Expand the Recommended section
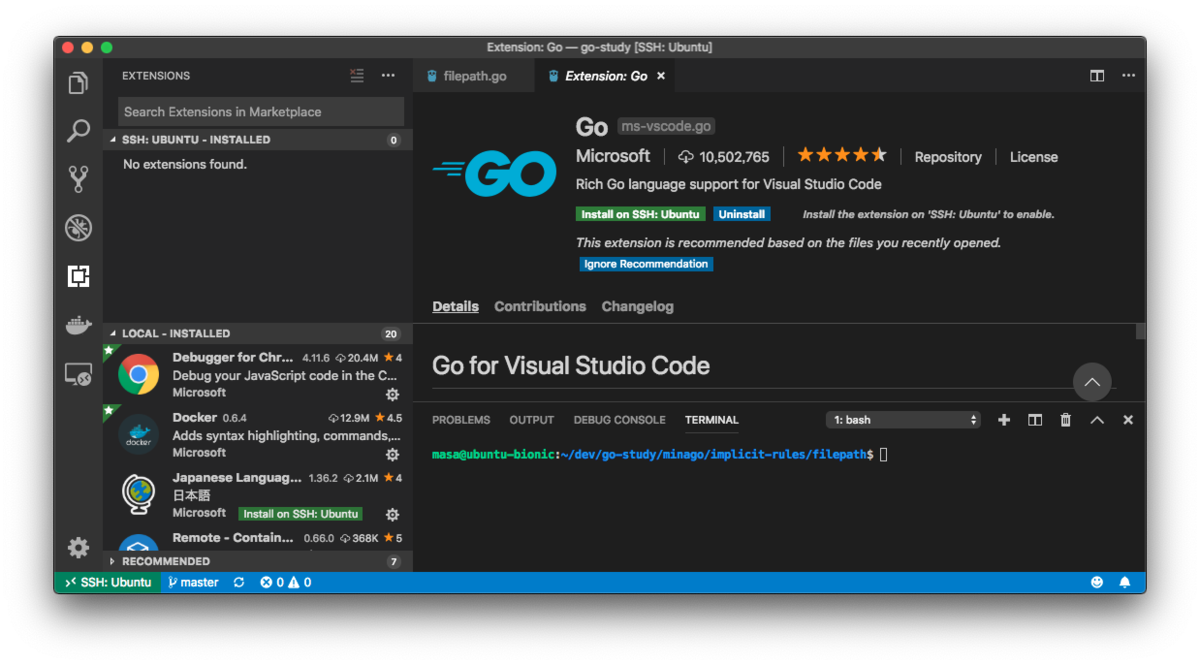The width and height of the screenshot is (1200, 665). [x=257, y=562]
